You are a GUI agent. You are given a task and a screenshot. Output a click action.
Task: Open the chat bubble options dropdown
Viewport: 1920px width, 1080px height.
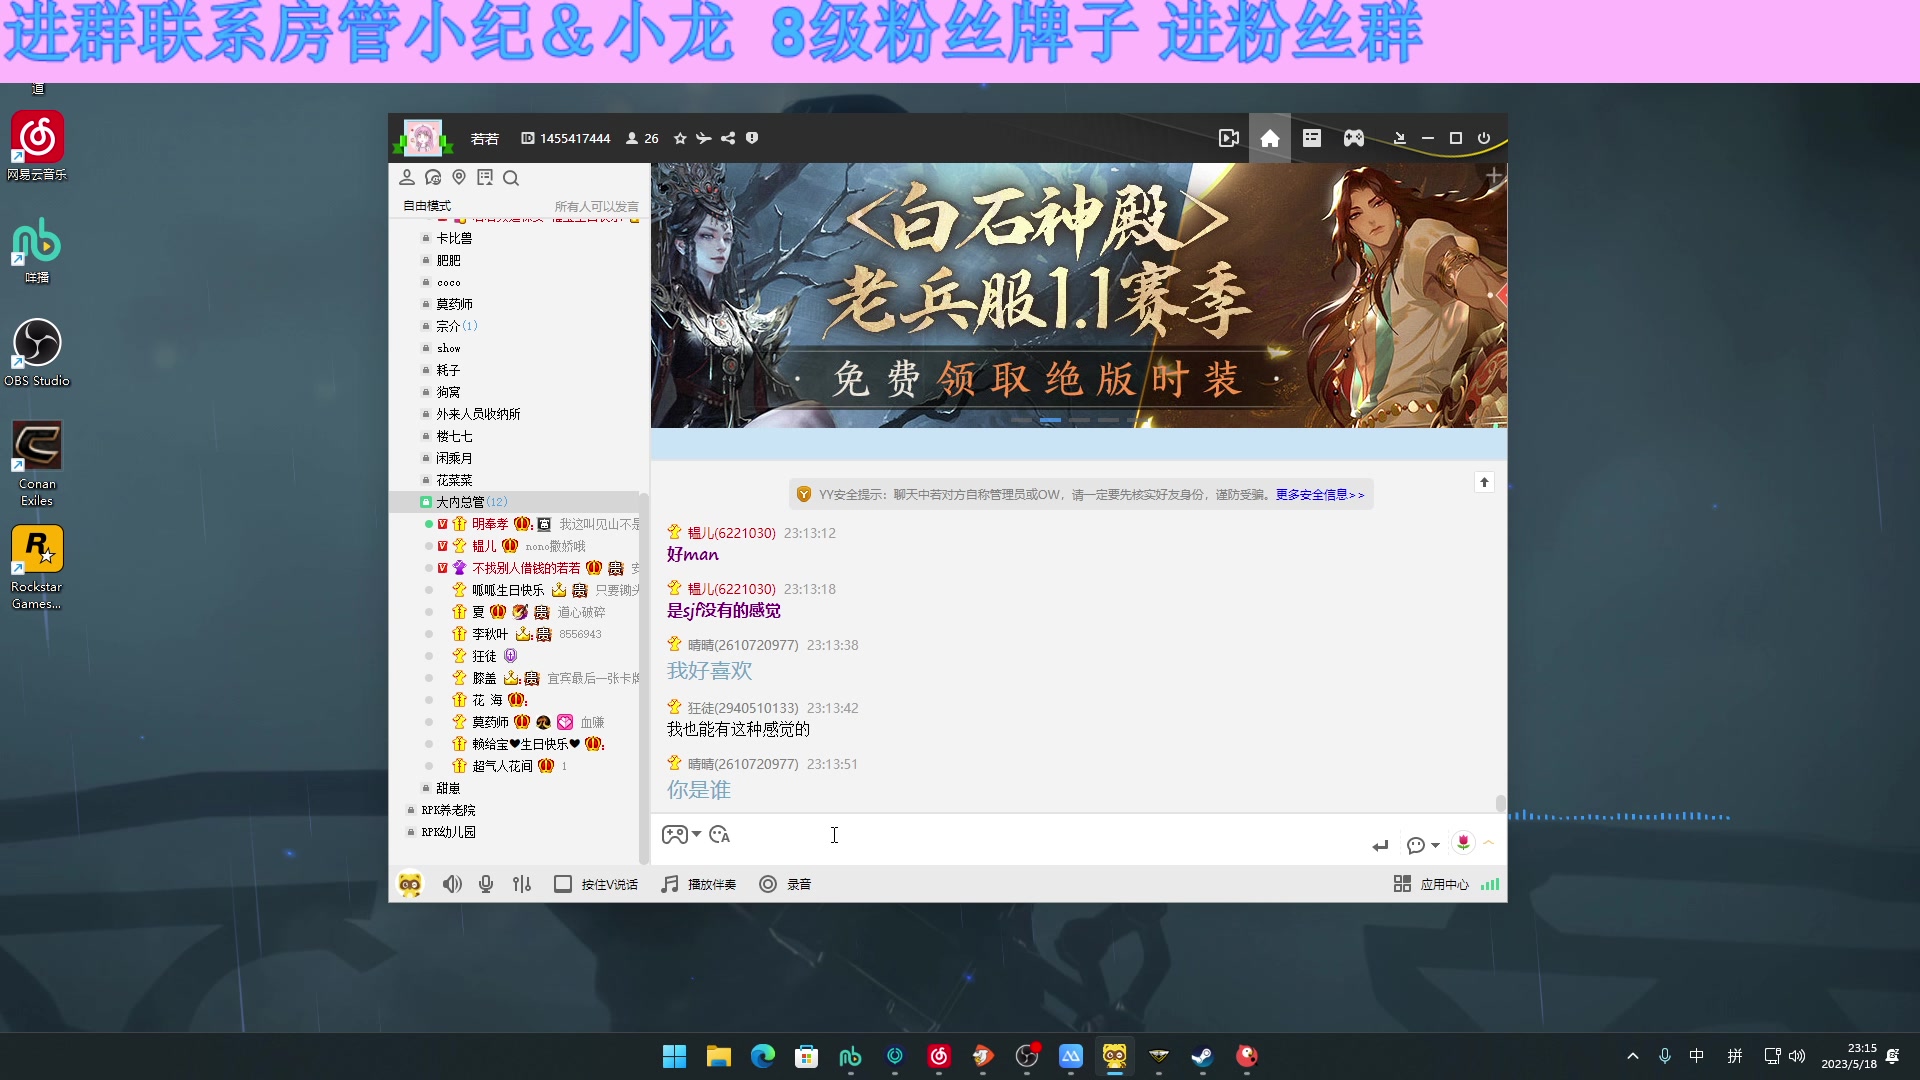click(x=1423, y=846)
